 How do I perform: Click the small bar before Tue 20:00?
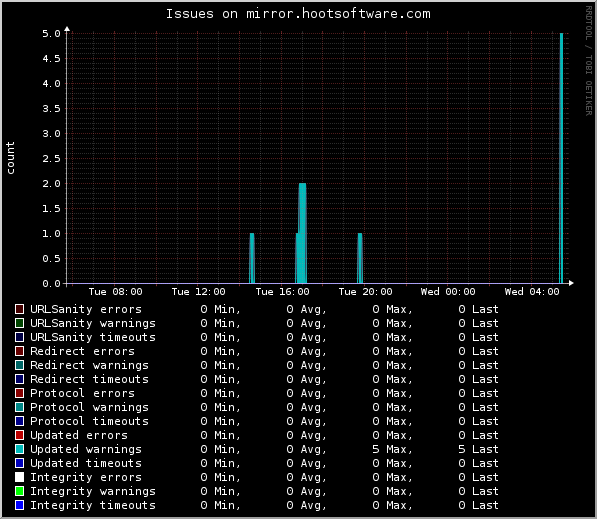point(360,258)
